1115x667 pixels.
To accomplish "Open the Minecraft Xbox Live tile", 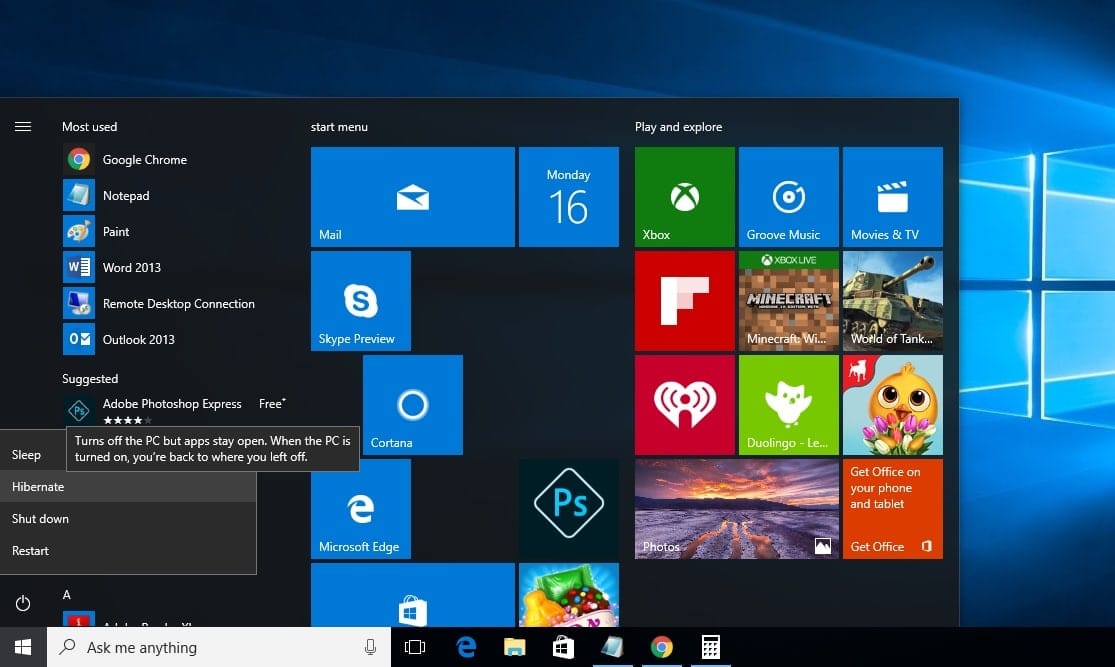I will (x=789, y=301).
